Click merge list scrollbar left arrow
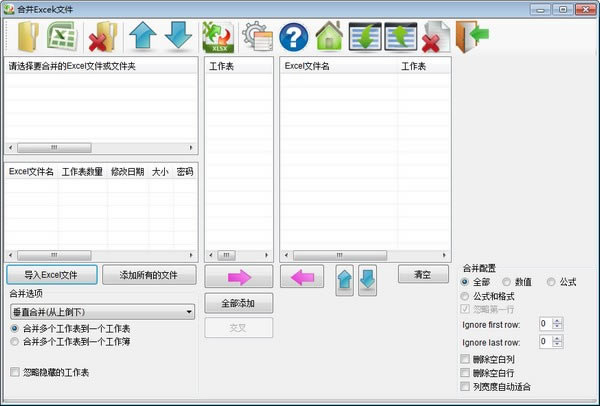Viewport: 600px width, 406px height. [x=286, y=255]
